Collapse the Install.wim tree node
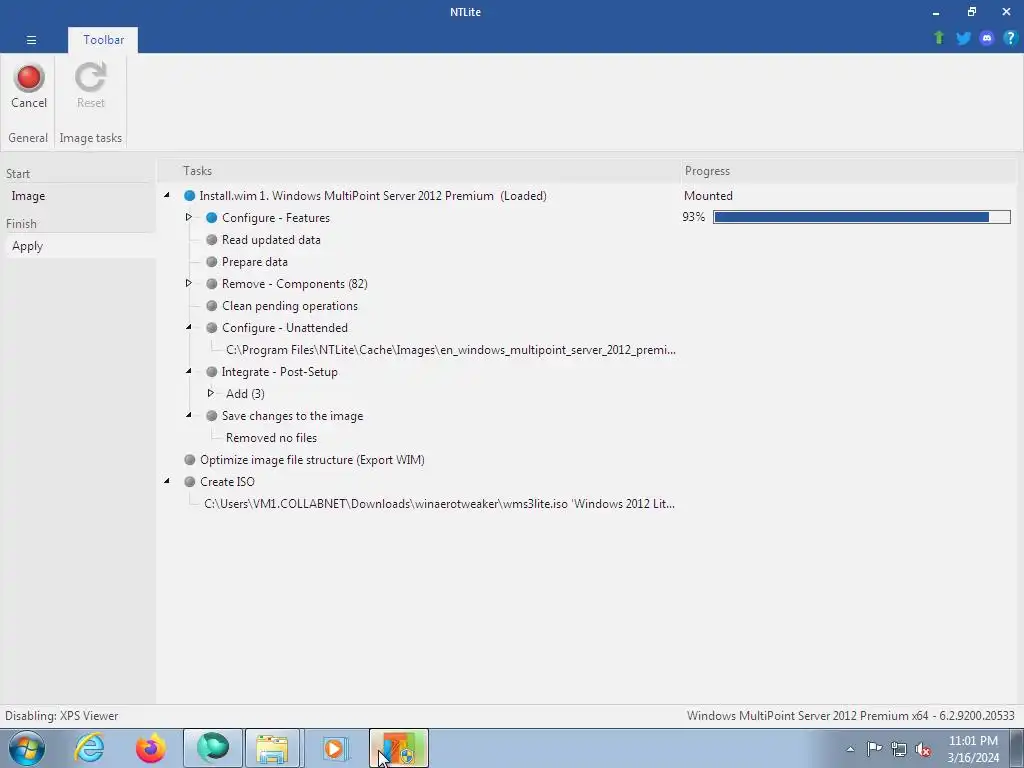Viewport: 1024px width, 768px height. pos(167,195)
